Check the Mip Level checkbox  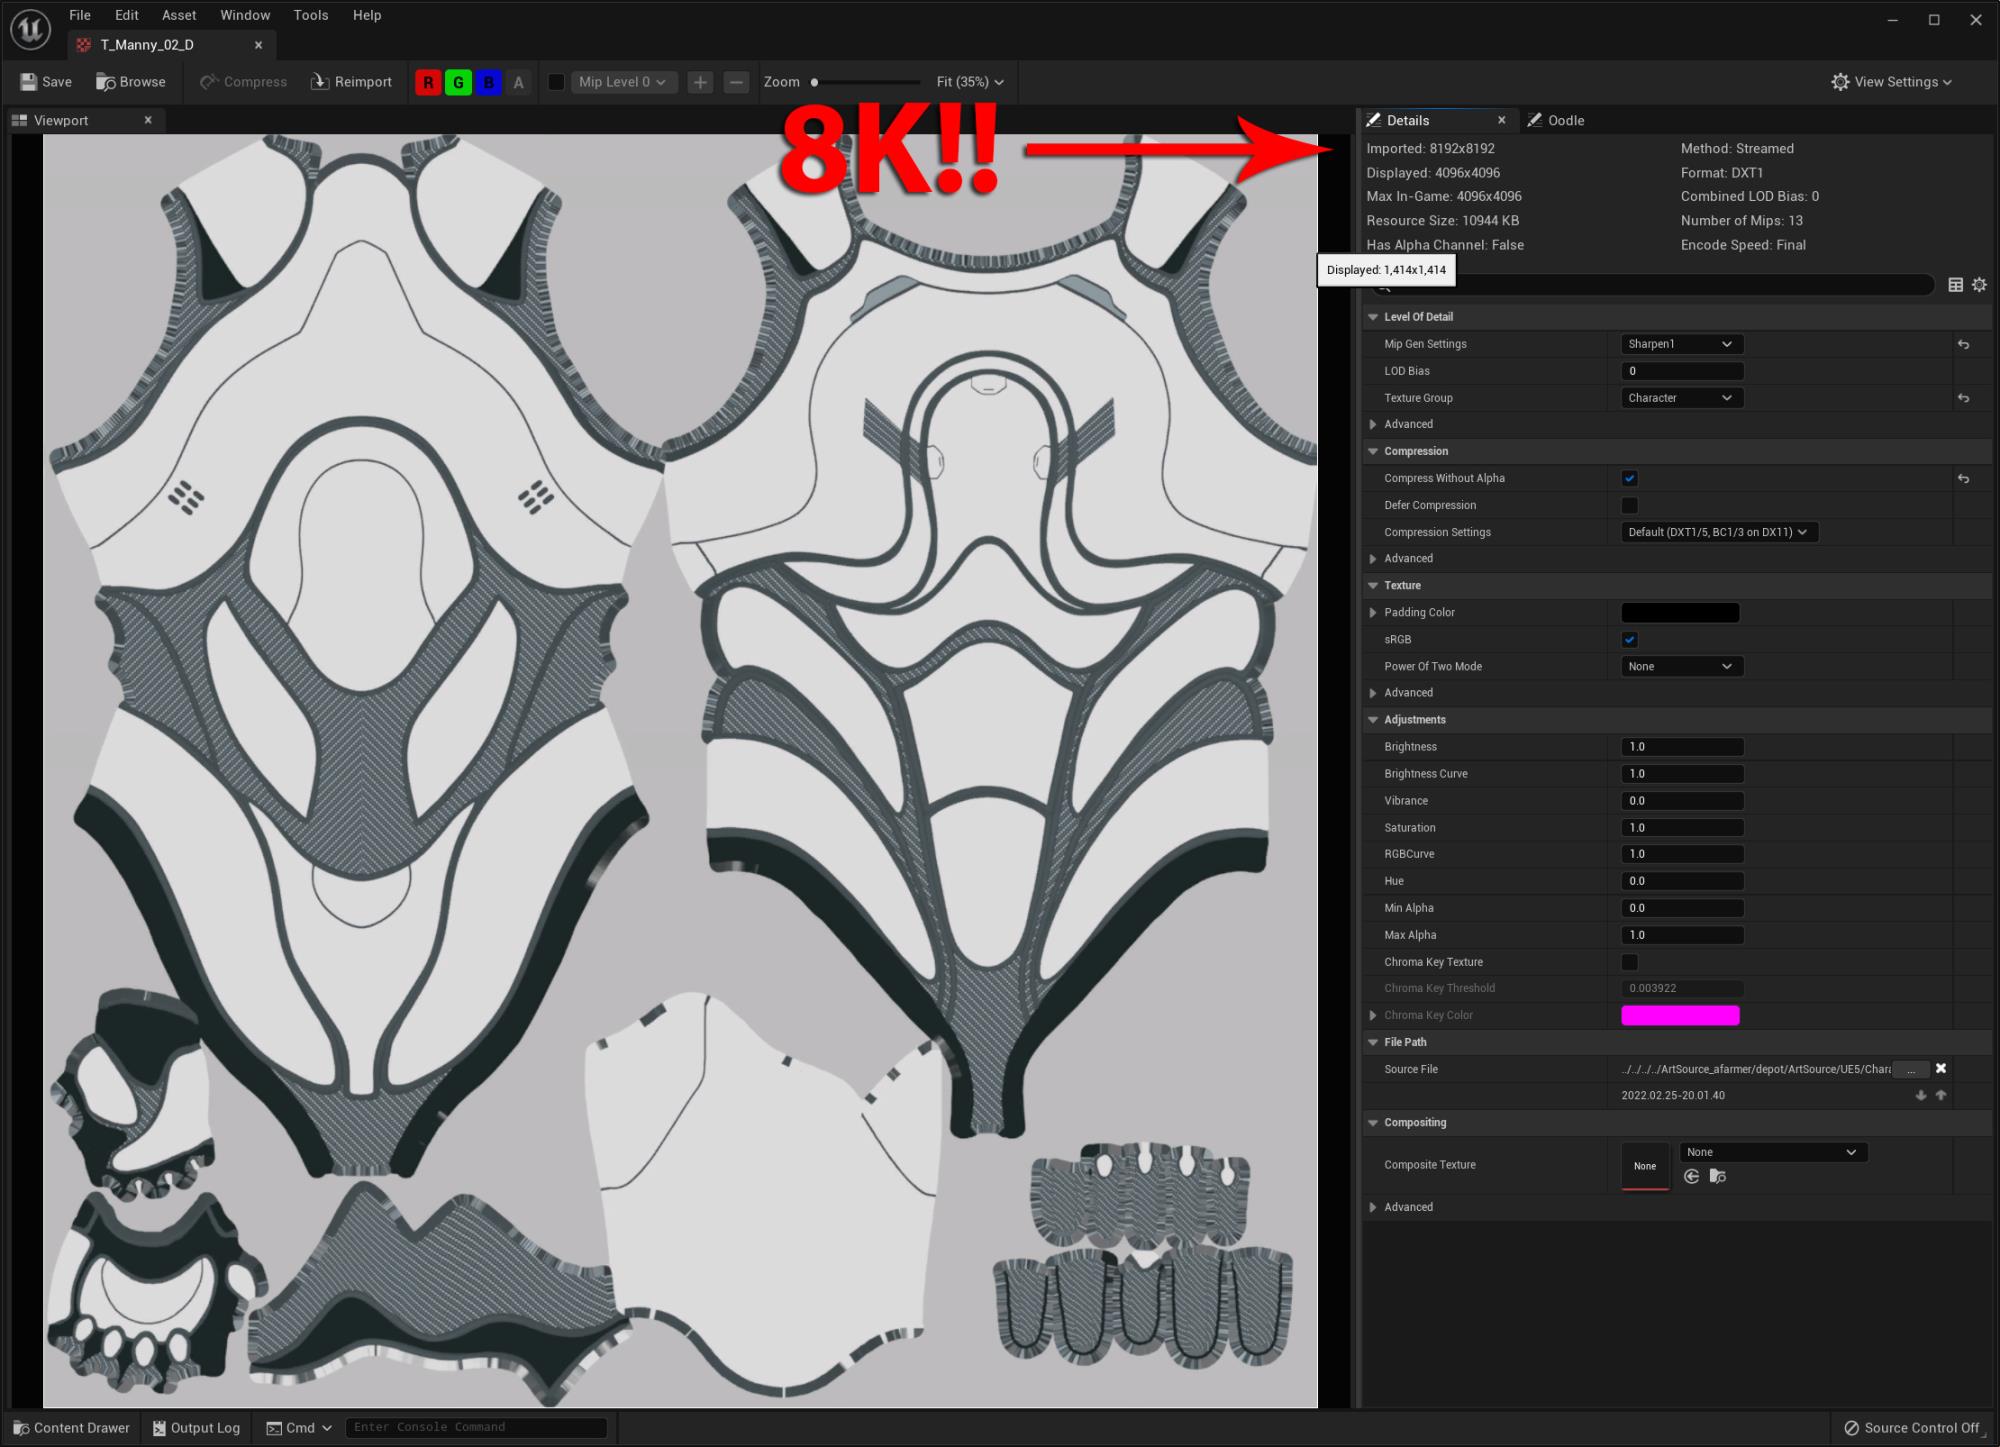pos(557,82)
